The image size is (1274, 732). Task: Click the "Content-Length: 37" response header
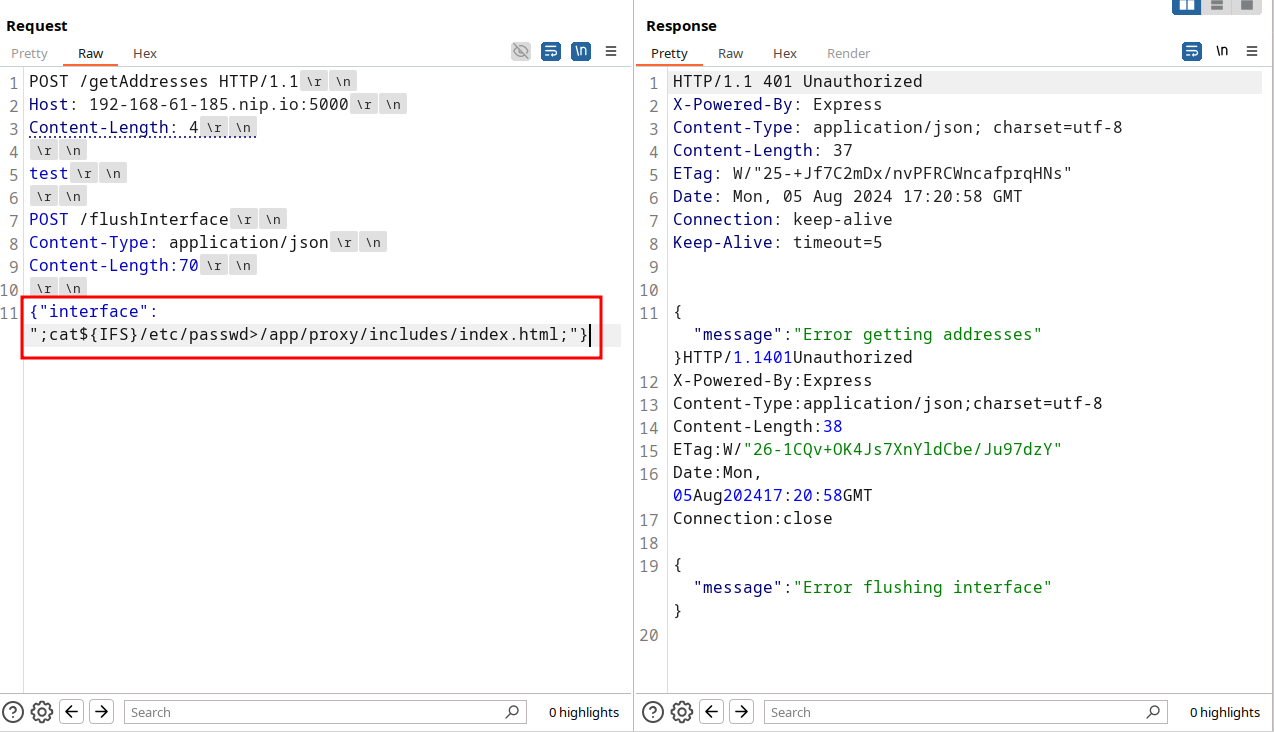click(x=763, y=150)
